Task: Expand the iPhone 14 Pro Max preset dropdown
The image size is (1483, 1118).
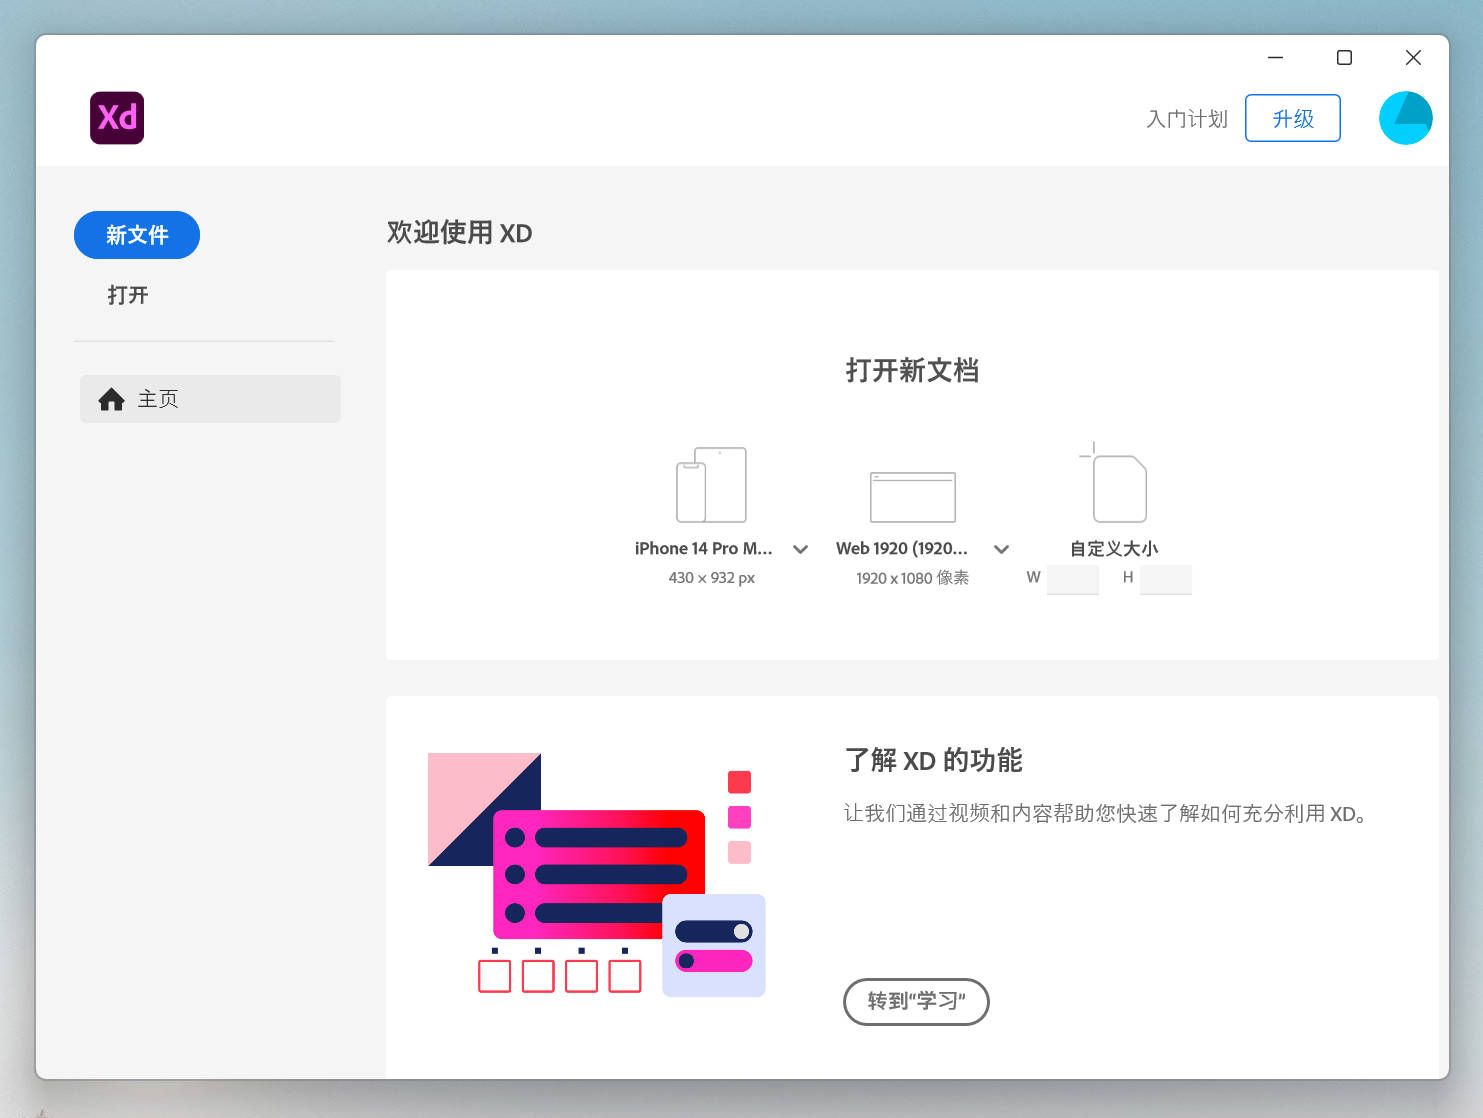Action: pyautogui.click(x=800, y=549)
